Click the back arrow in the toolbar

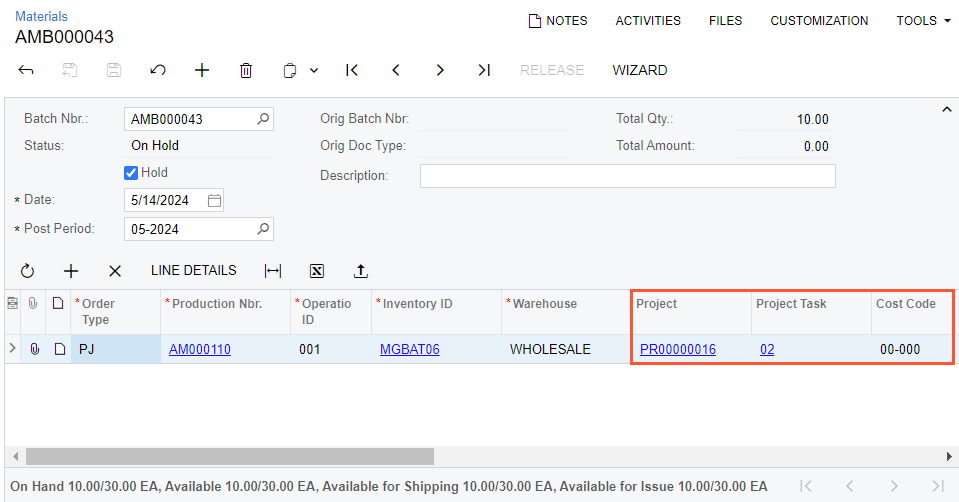click(x=27, y=70)
